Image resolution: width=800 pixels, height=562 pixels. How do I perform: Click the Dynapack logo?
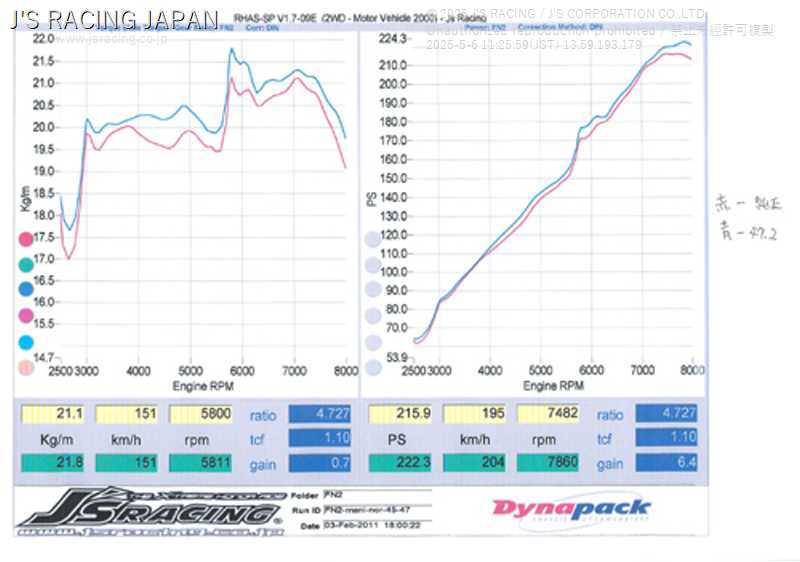570,509
